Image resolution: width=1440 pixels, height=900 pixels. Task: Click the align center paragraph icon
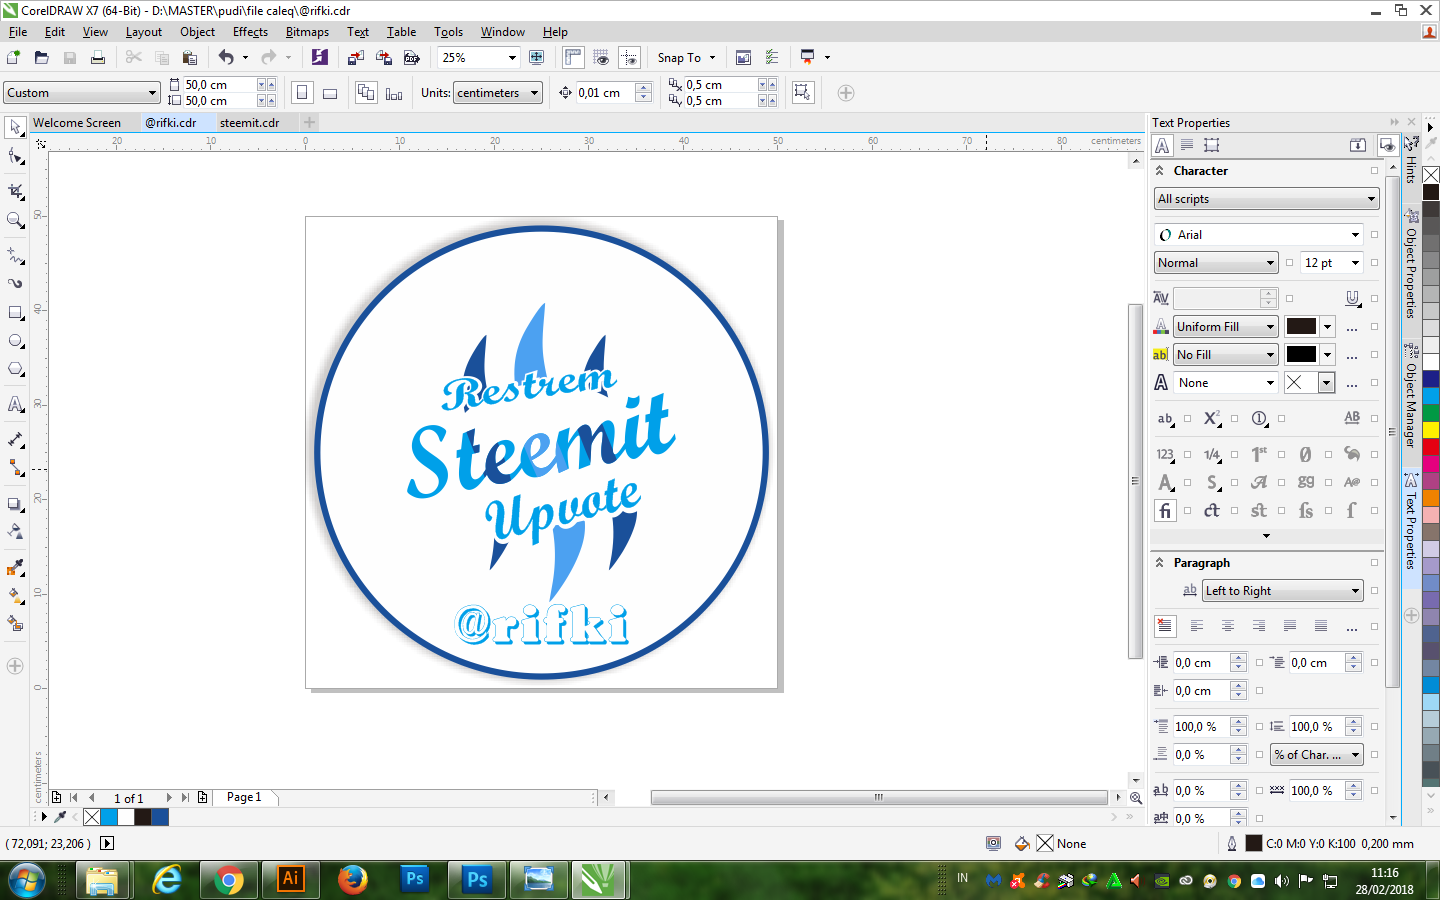[x=1228, y=626]
